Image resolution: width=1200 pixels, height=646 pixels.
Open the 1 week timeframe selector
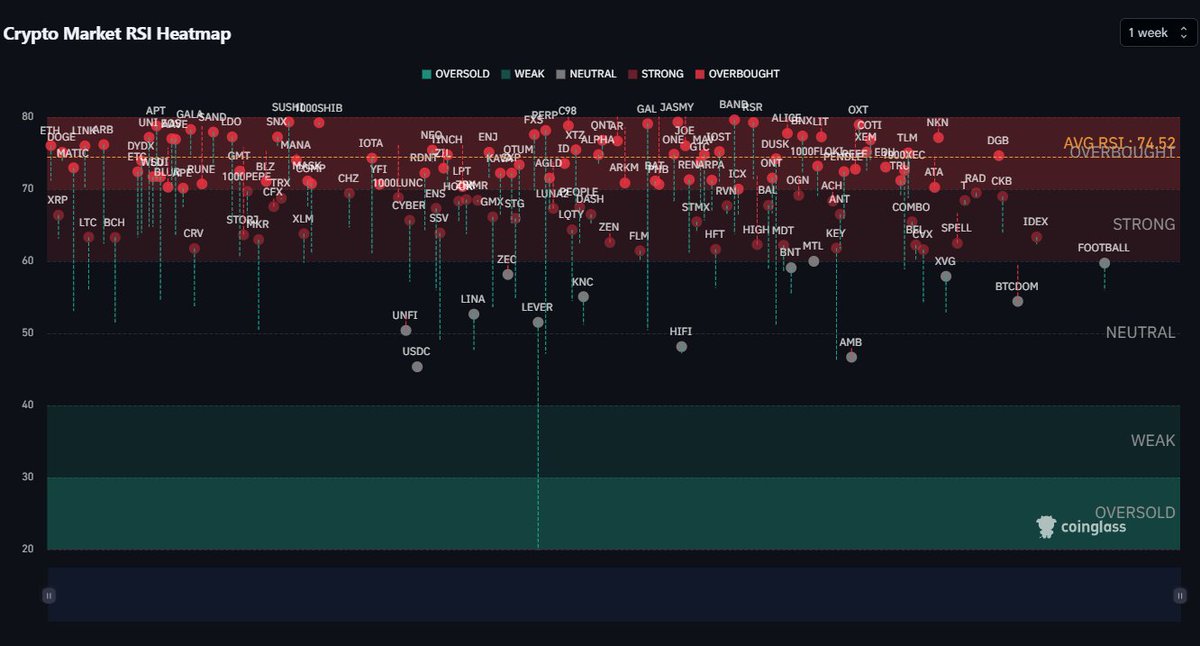pyautogui.click(x=1156, y=32)
